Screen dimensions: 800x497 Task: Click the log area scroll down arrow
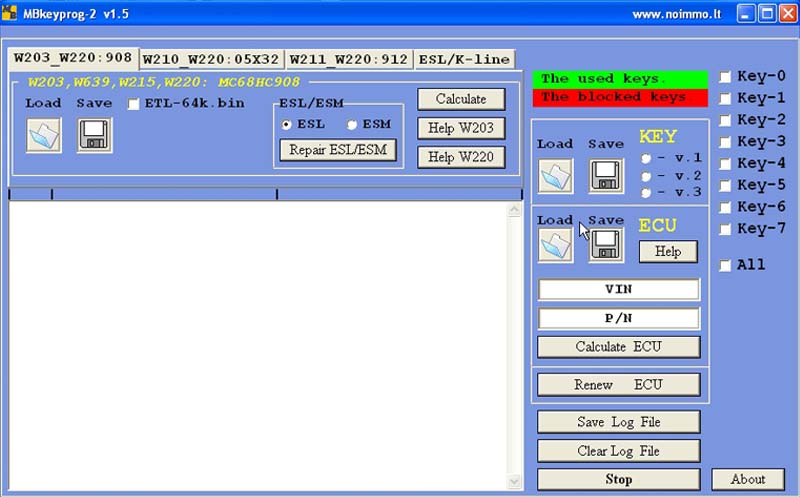point(514,481)
